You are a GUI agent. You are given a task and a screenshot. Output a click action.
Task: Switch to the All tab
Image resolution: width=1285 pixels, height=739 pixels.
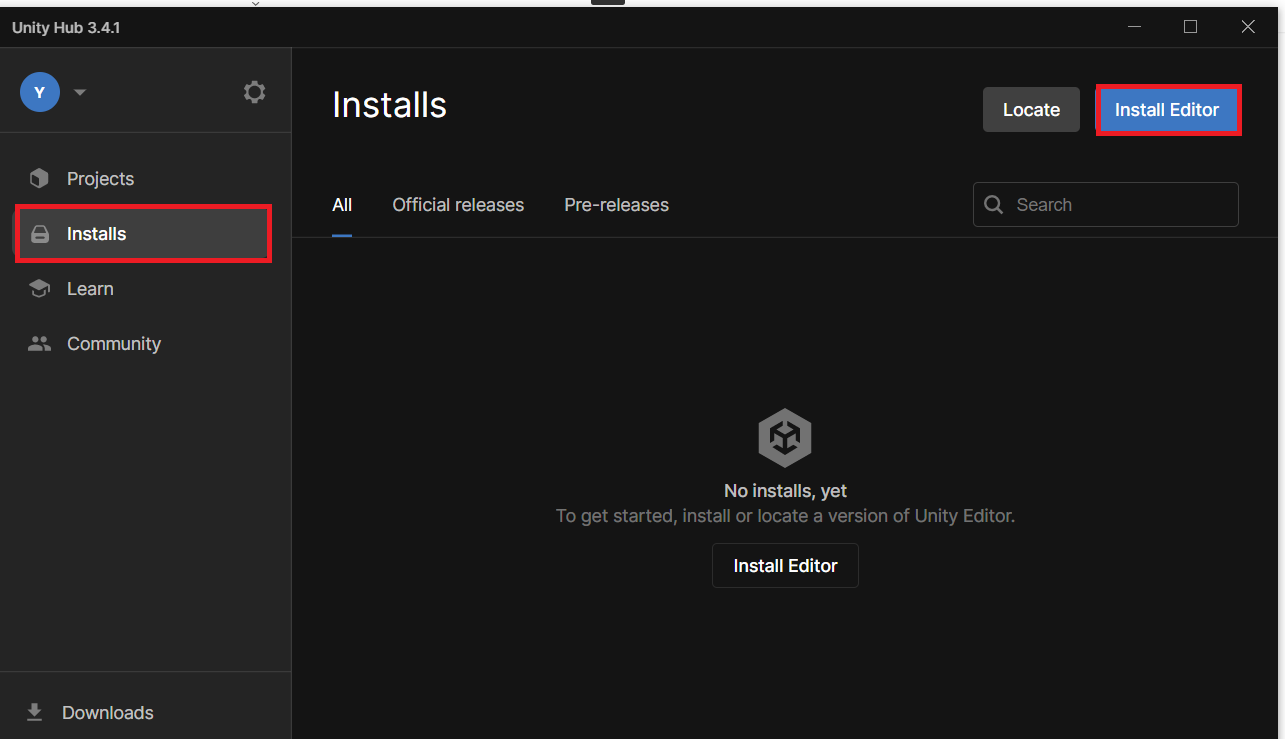tap(342, 205)
